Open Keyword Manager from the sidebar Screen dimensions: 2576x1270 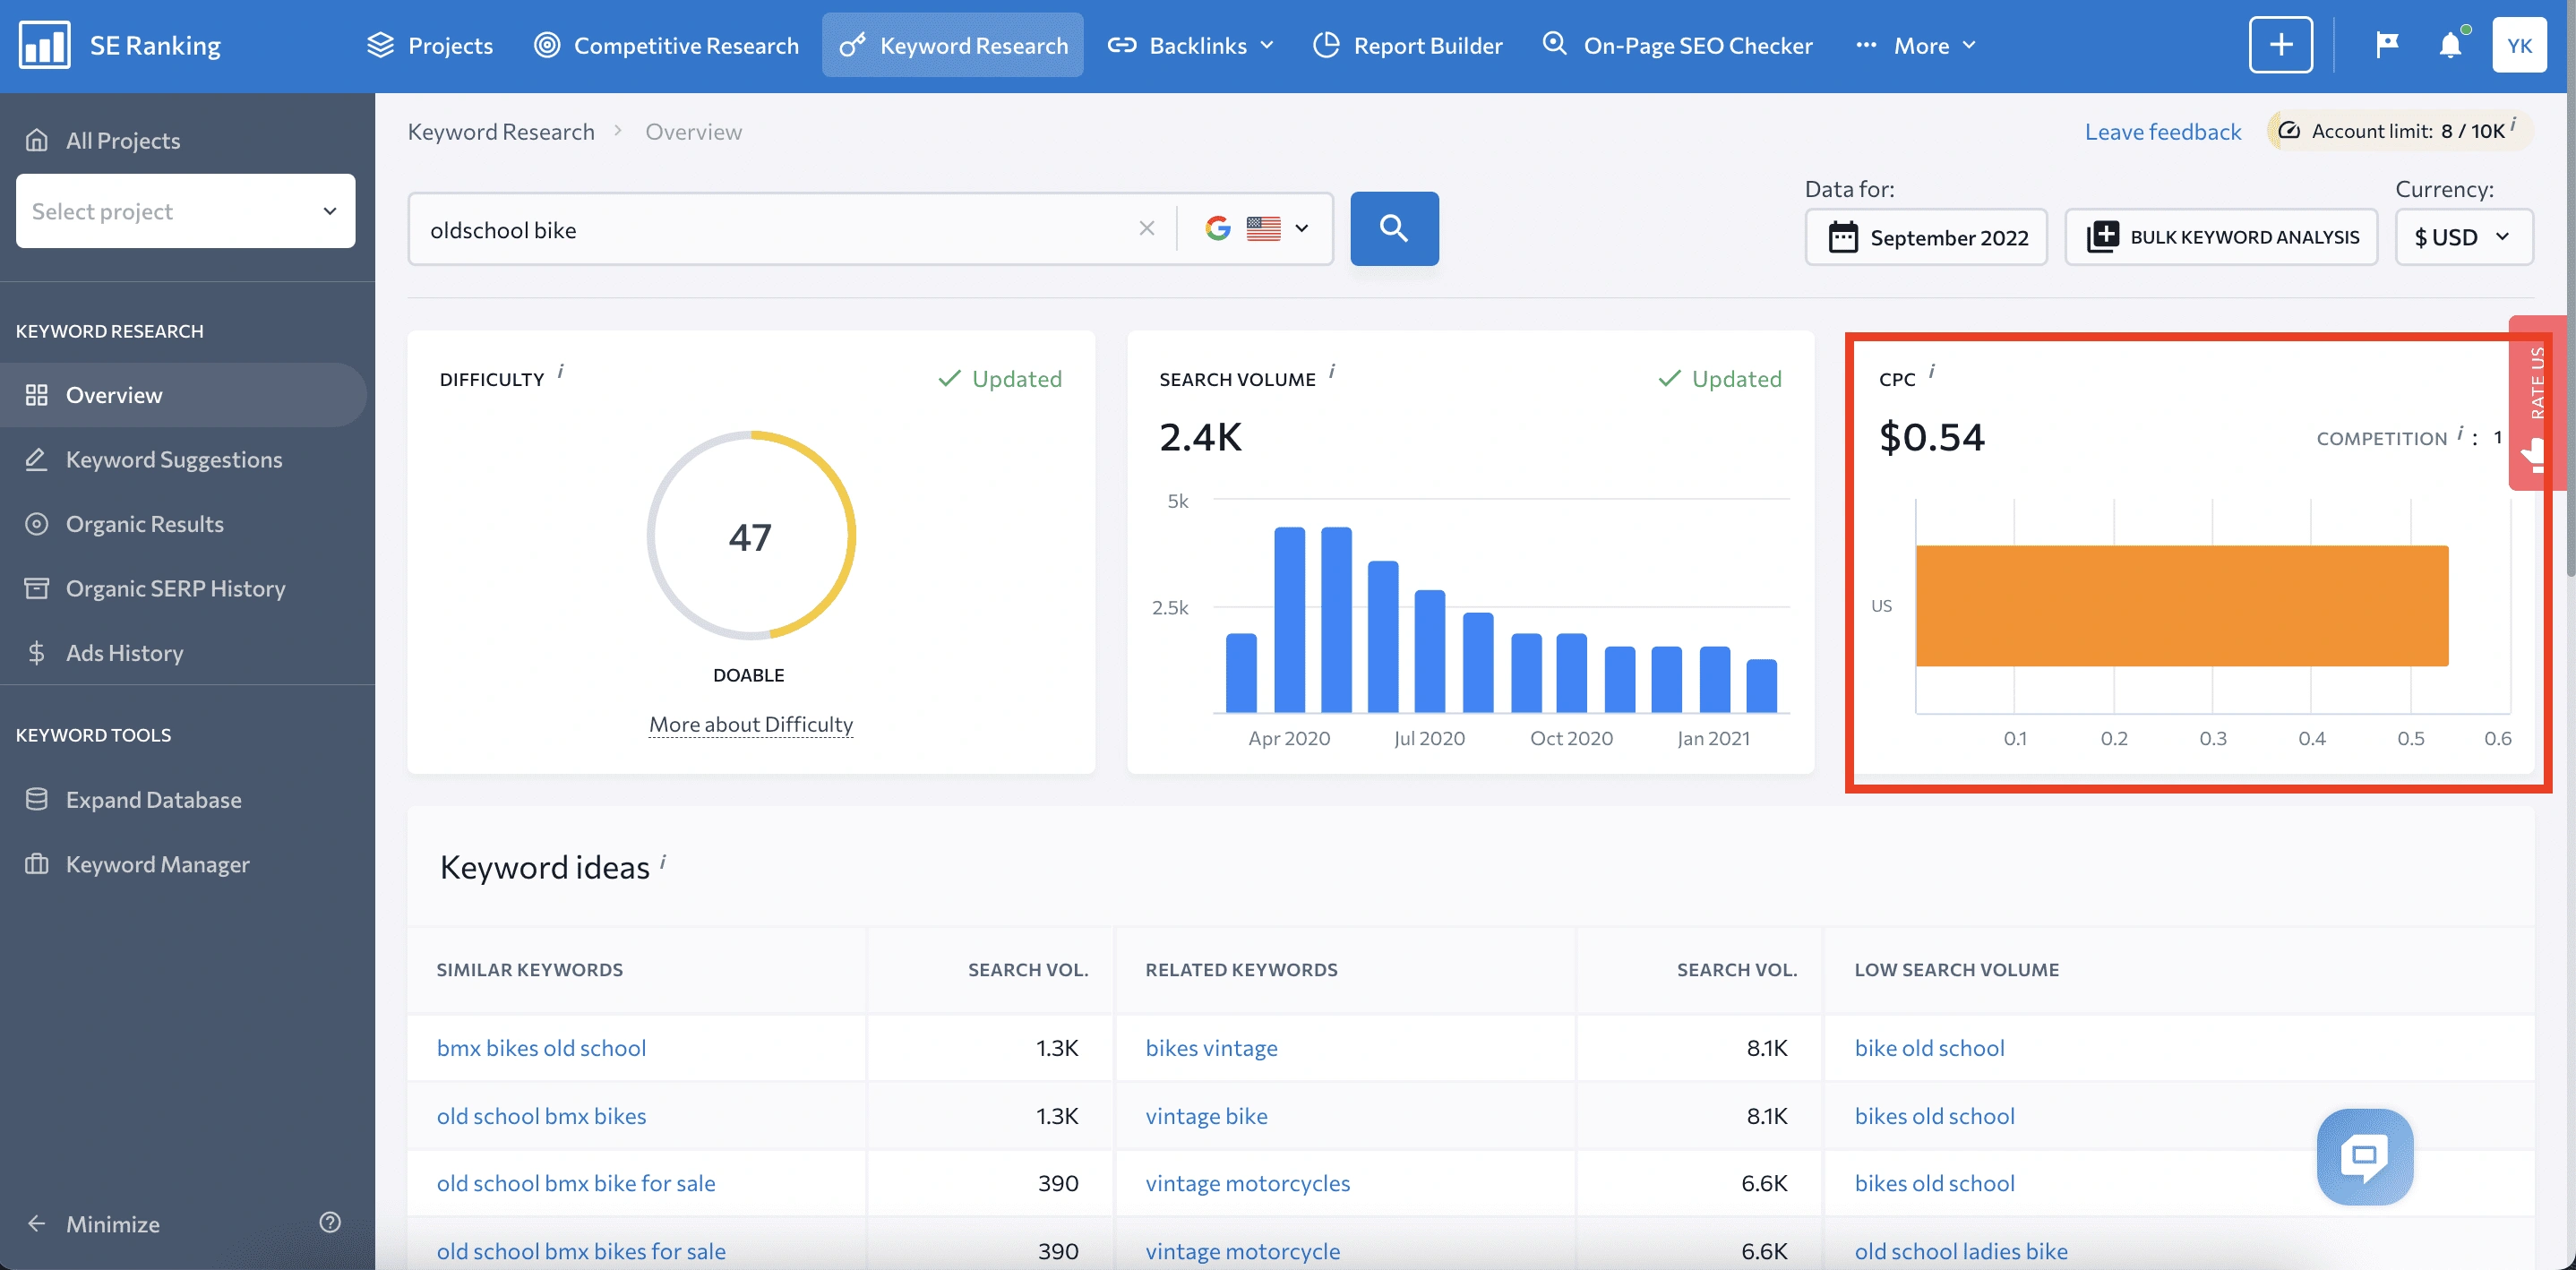[157, 864]
